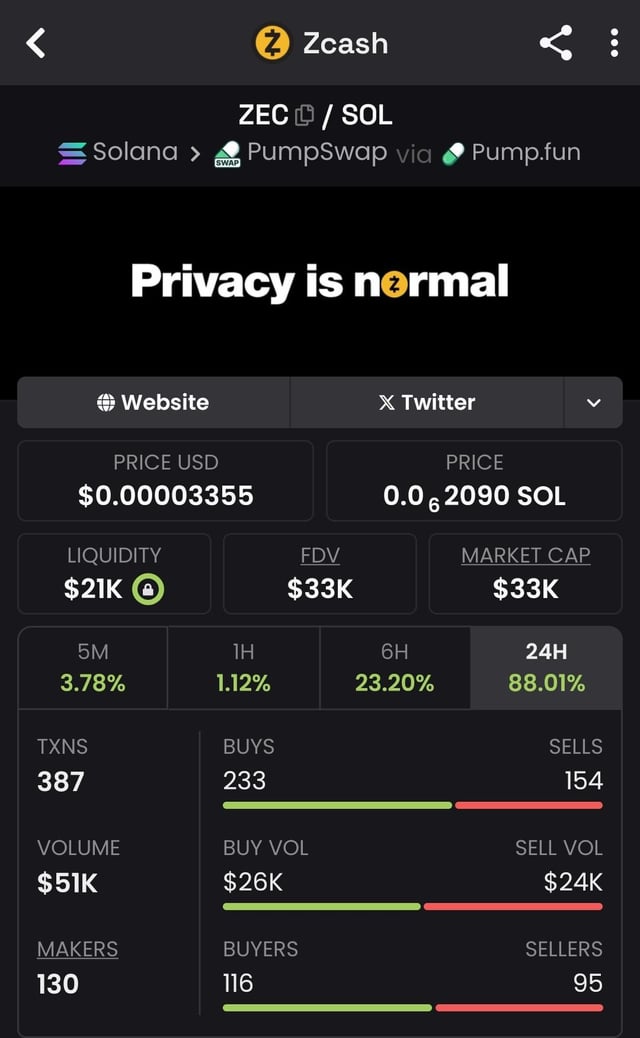640x1038 pixels.
Task: Select the 5M timeframe tab
Action: 93,667
